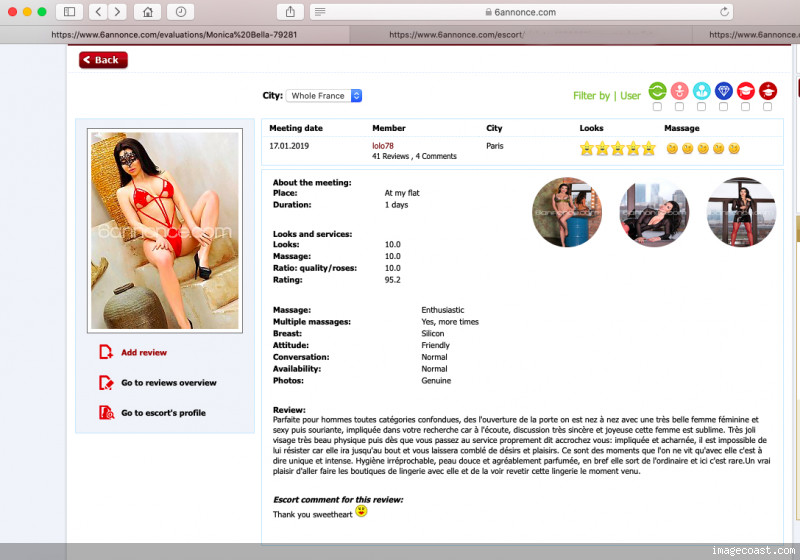
Task: Open member lolo78's profile link
Action: click(383, 146)
